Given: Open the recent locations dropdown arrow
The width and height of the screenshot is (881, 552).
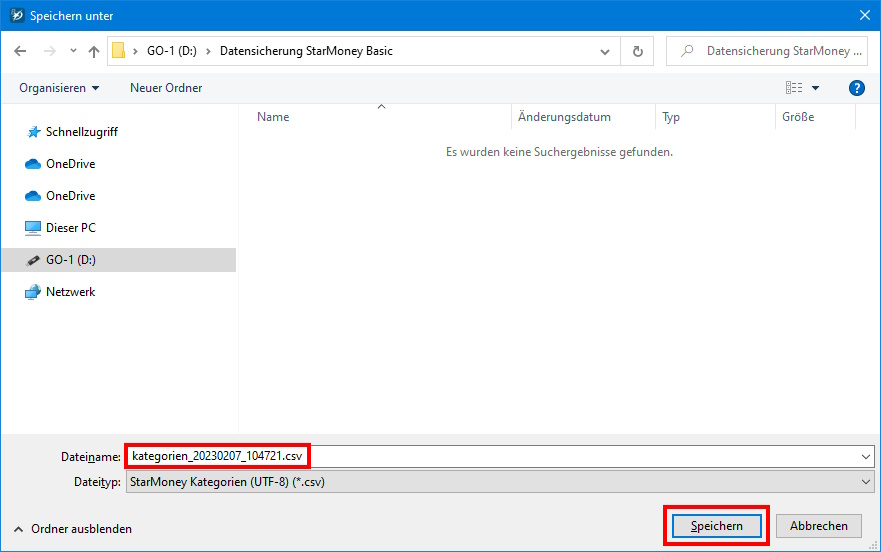Looking at the screenshot, I should pyautogui.click(x=73, y=51).
